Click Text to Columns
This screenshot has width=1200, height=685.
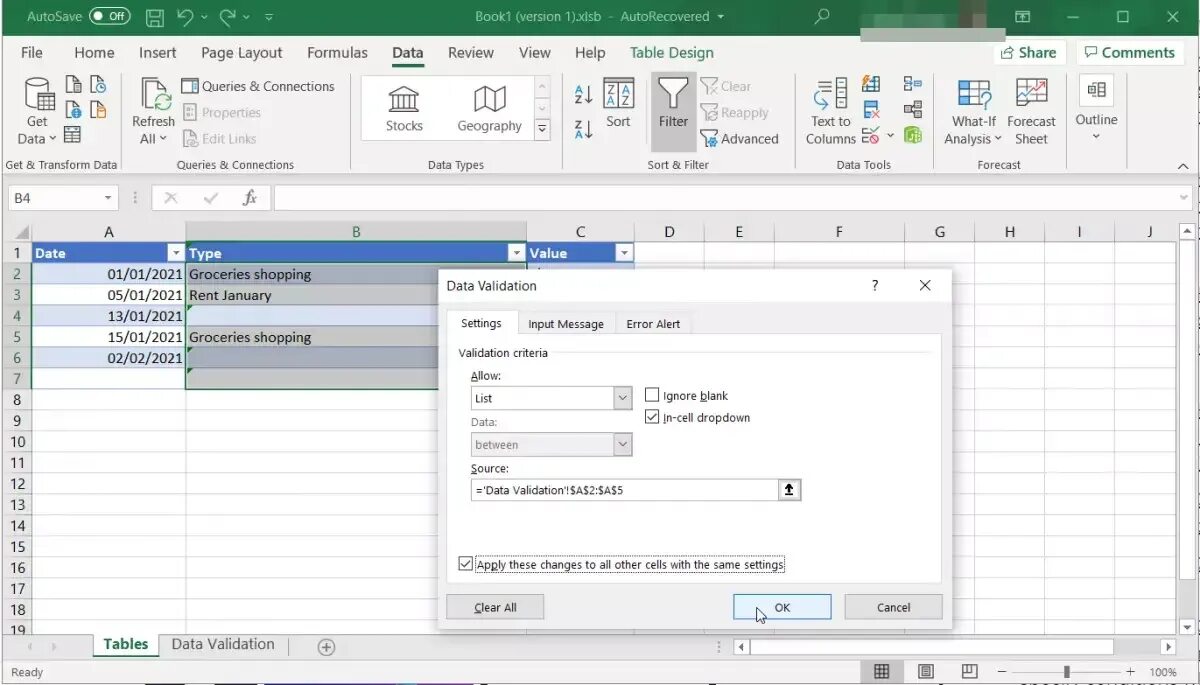(x=830, y=111)
